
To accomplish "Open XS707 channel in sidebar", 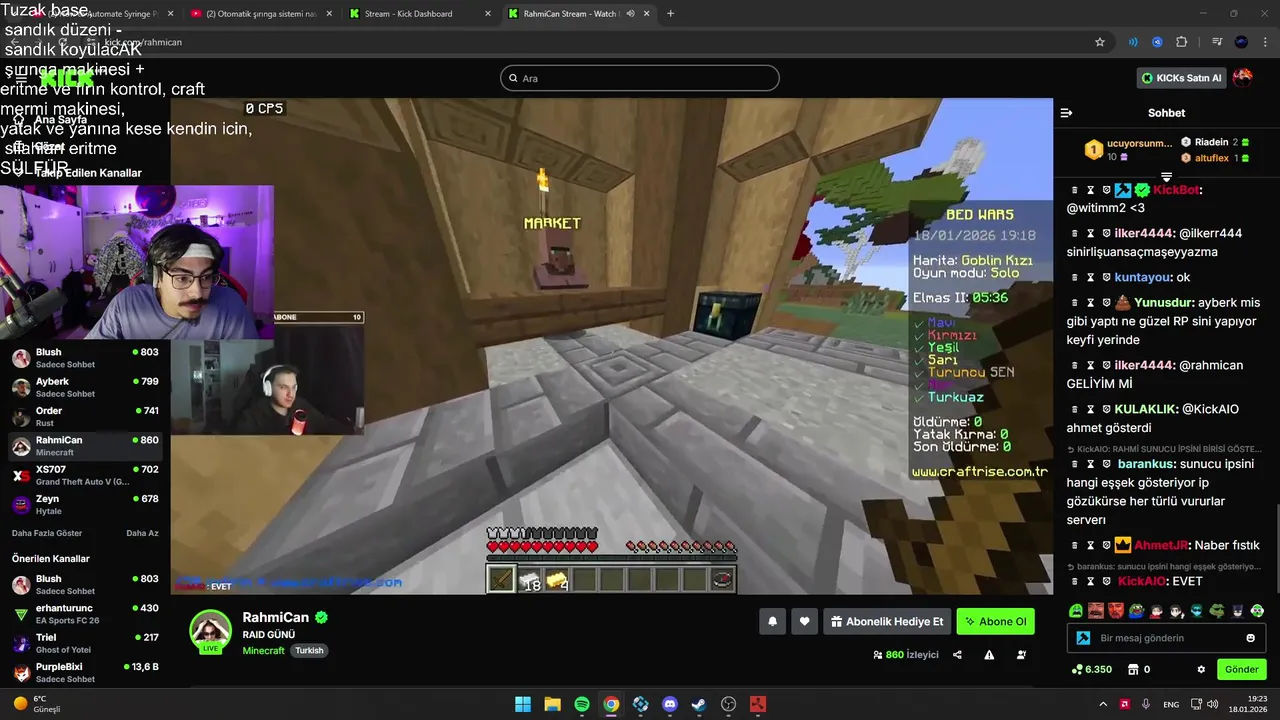I will click(85, 475).
